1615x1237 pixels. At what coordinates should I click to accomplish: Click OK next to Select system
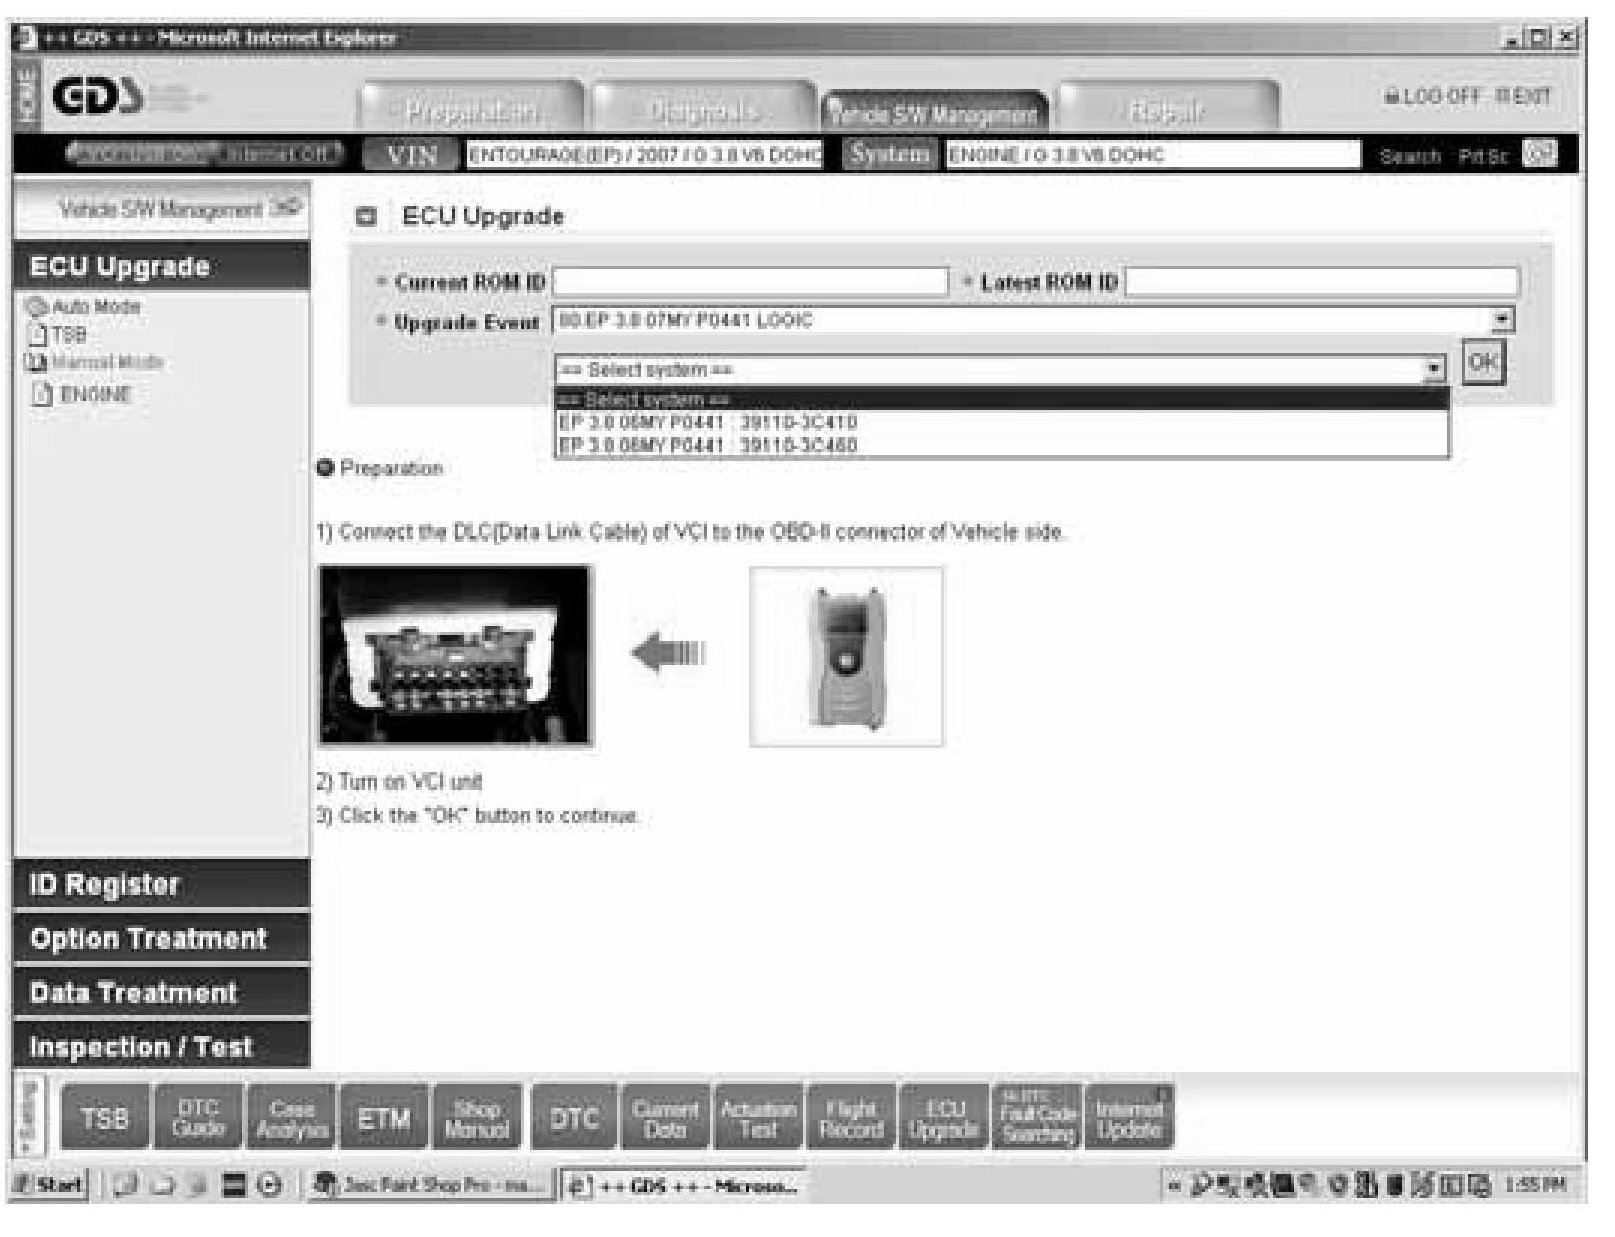coord(1482,362)
